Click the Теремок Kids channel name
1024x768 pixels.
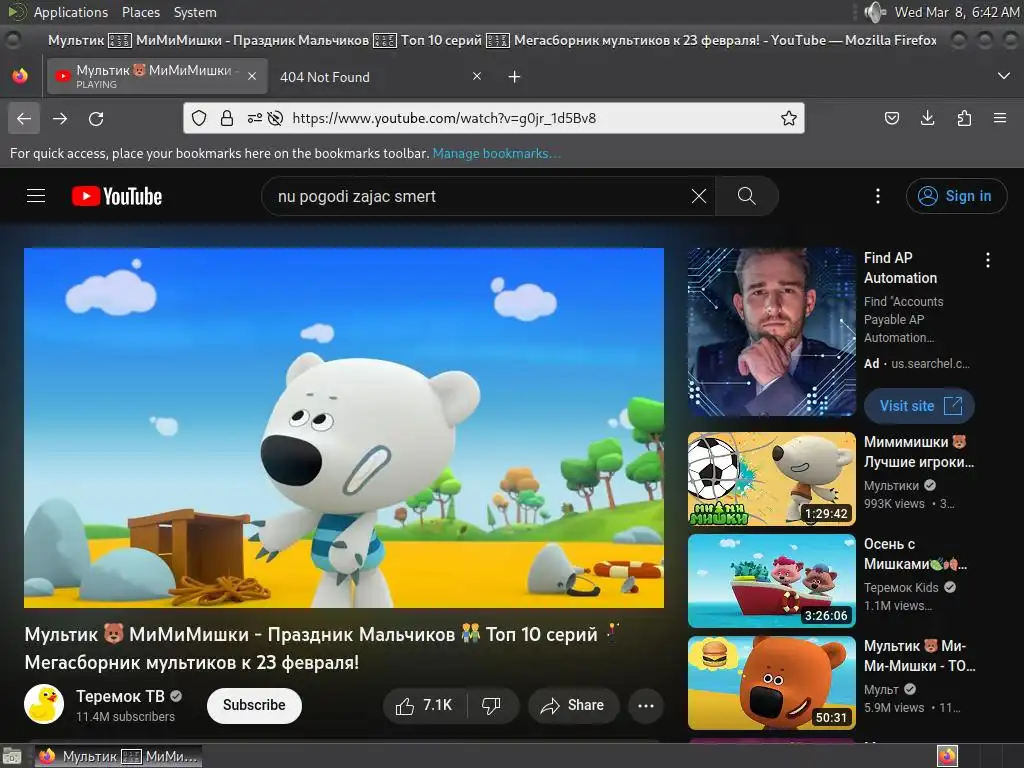(901, 587)
